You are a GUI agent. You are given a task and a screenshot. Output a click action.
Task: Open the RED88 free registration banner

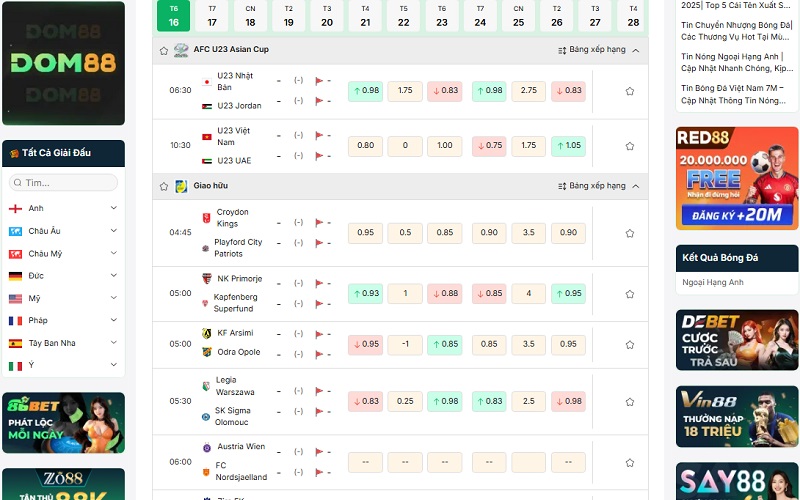(737, 179)
